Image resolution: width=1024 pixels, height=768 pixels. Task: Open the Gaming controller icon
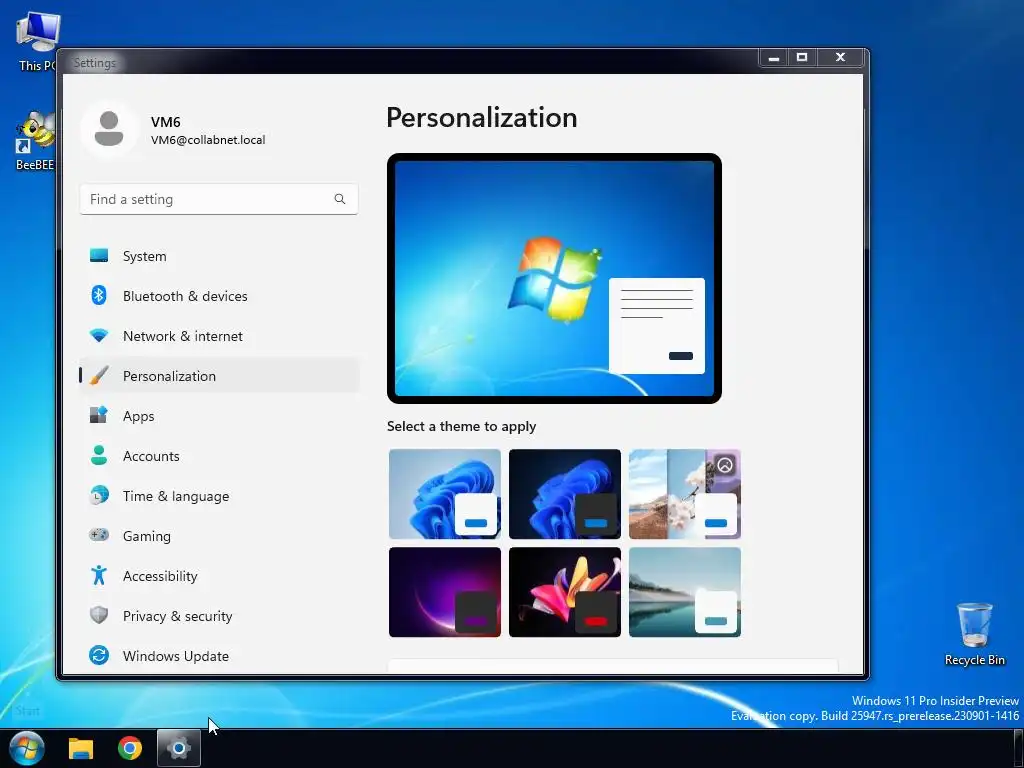coord(99,535)
